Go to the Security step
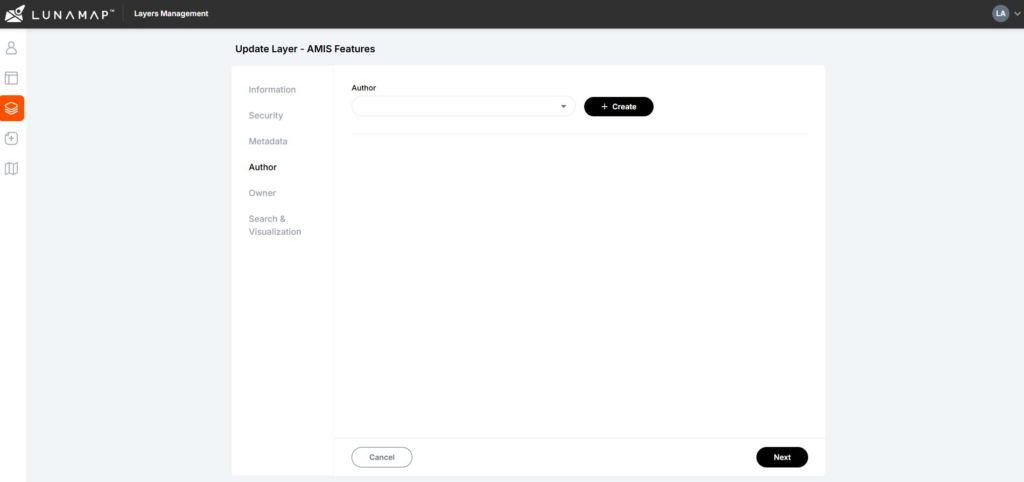This screenshot has height=482, width=1024. click(266, 116)
